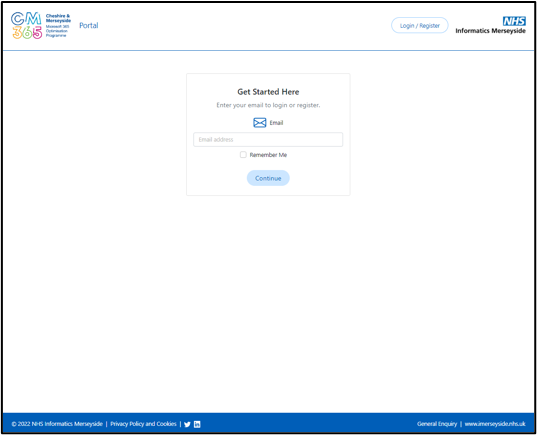Screen dimensions: 537x435
Task: Click the Get Started Here heading
Action: click(268, 92)
